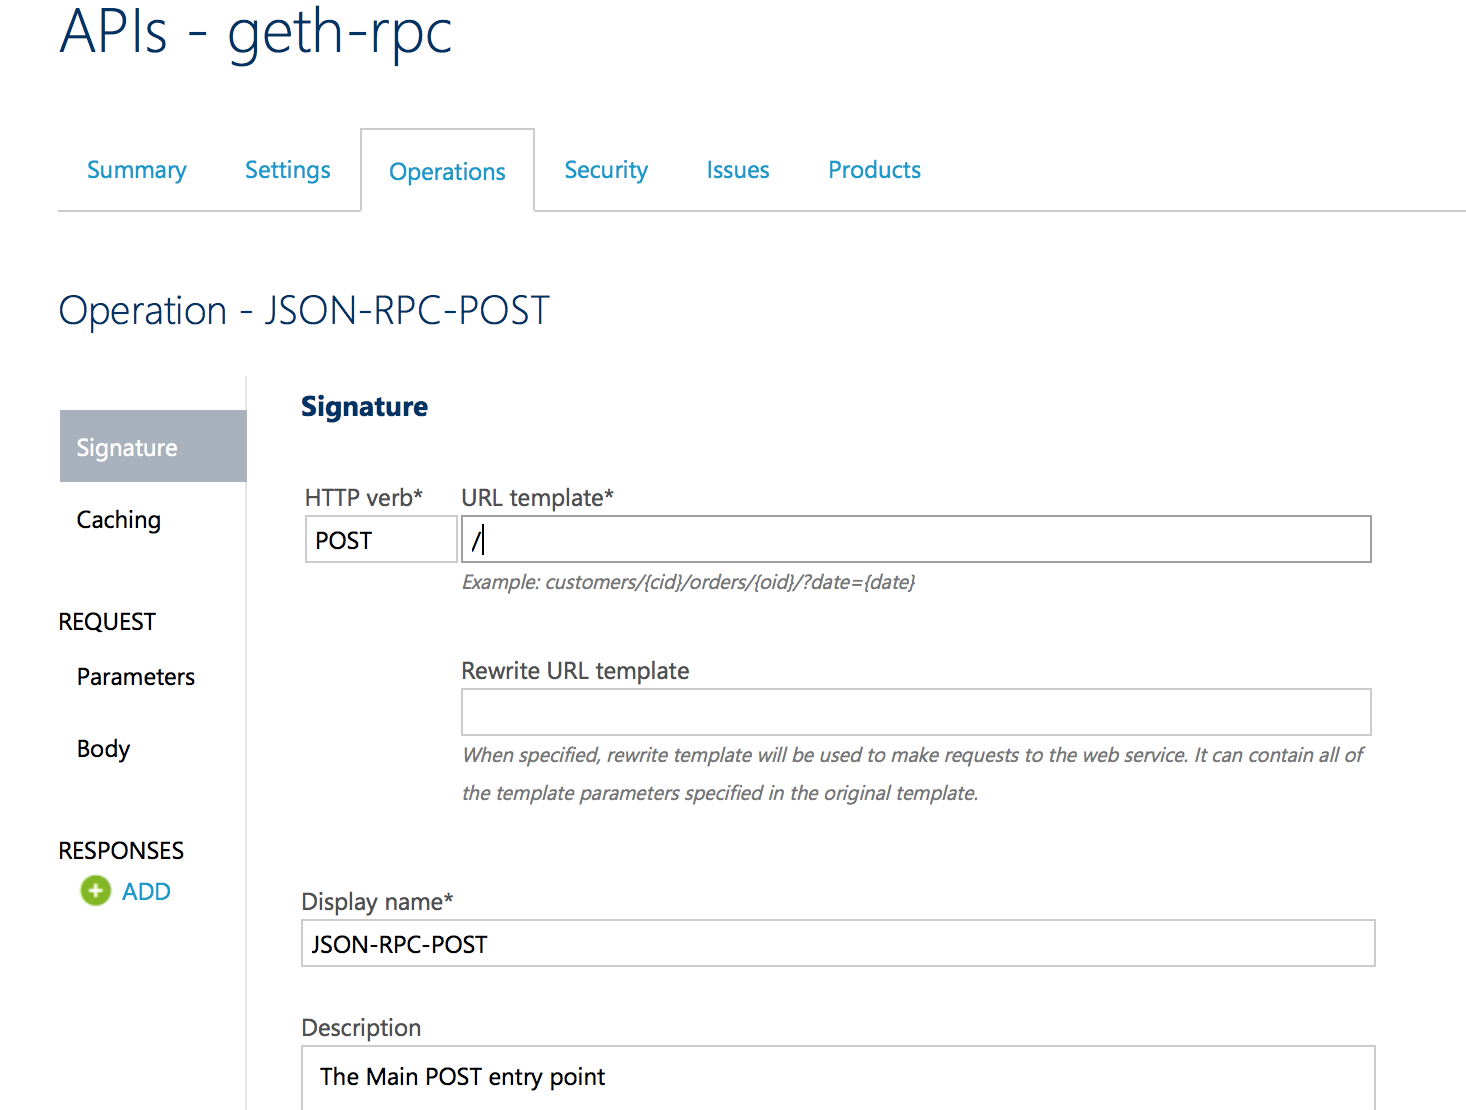
Task: Add a new response via ADD link
Action: tap(146, 891)
